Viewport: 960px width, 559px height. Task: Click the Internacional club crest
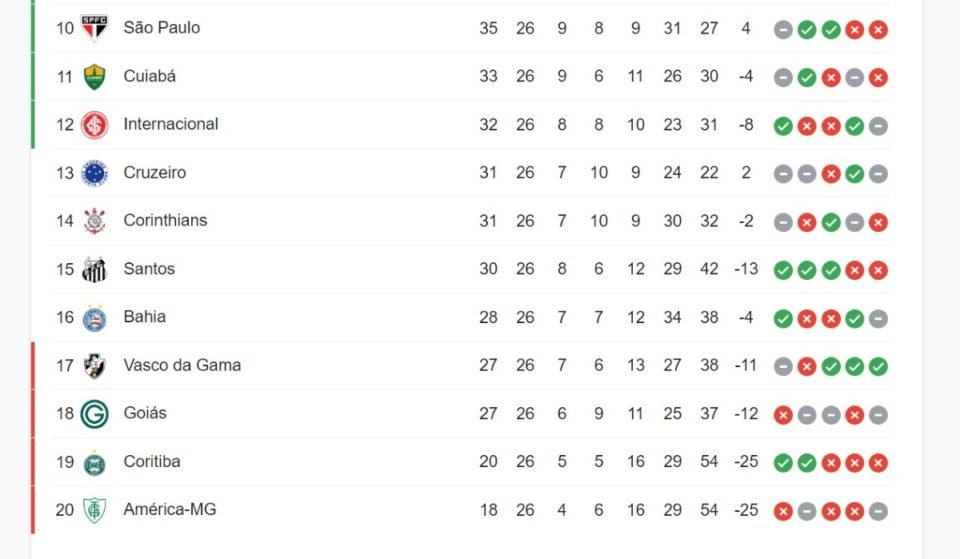(94, 125)
